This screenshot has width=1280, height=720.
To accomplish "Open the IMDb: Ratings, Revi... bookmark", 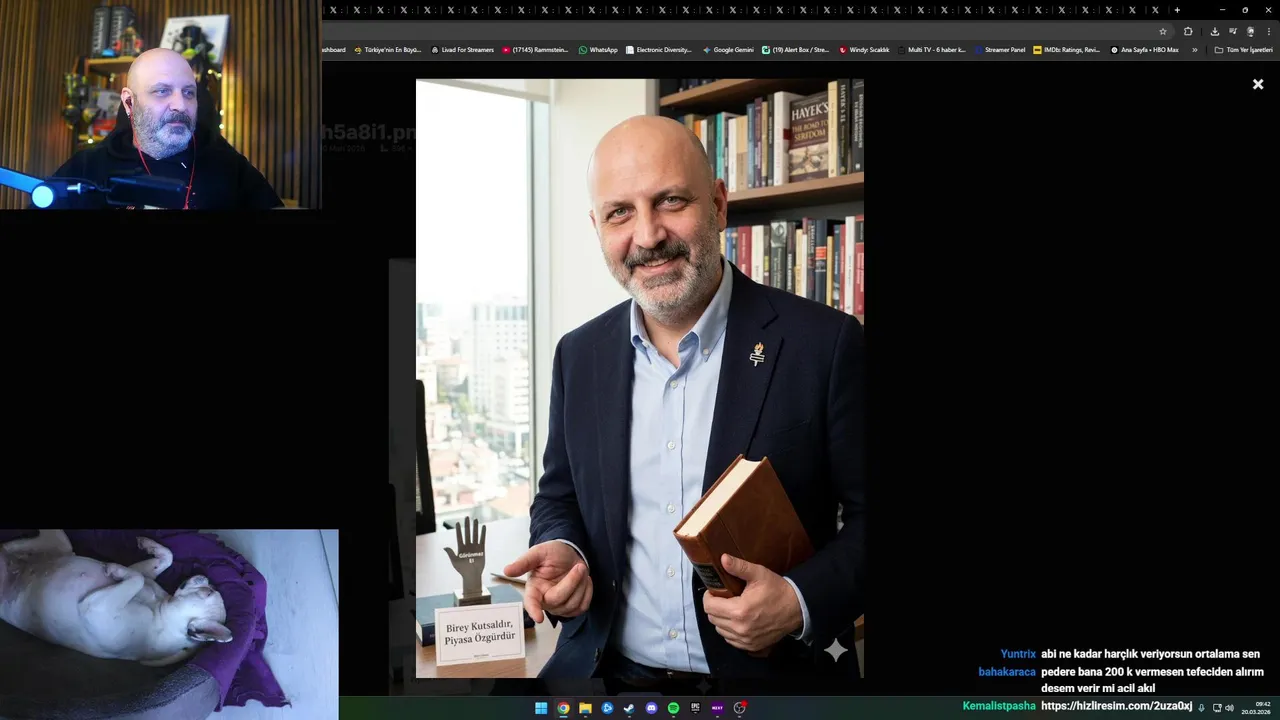I will (1066, 50).
